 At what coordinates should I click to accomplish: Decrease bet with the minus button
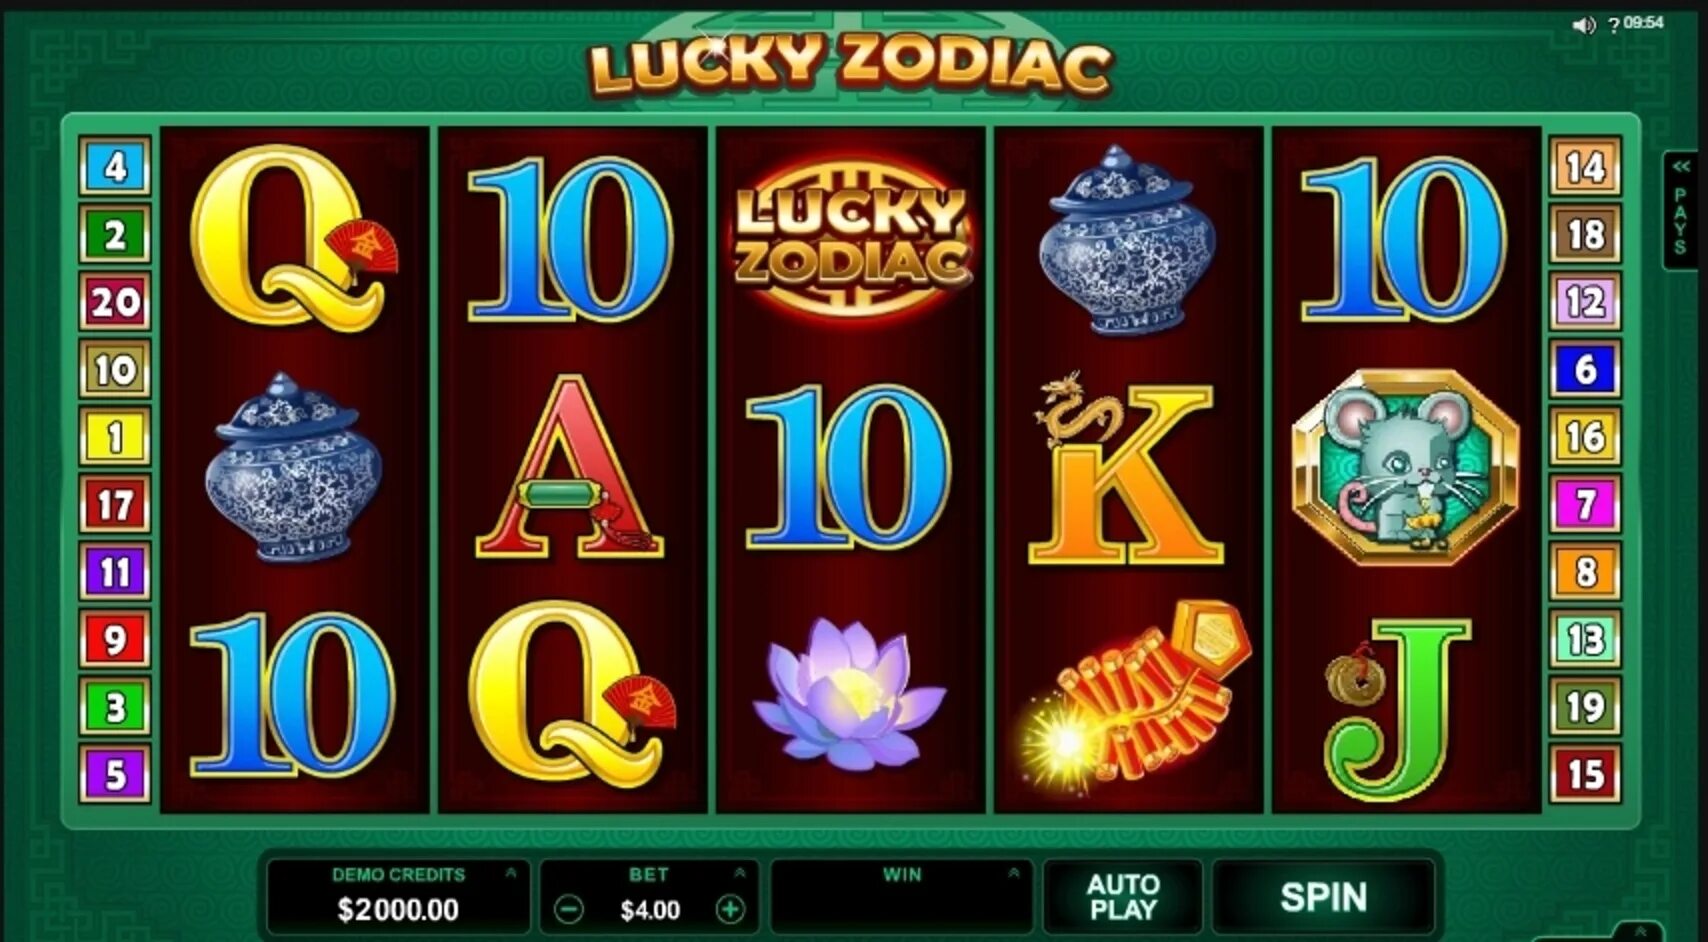(568, 909)
